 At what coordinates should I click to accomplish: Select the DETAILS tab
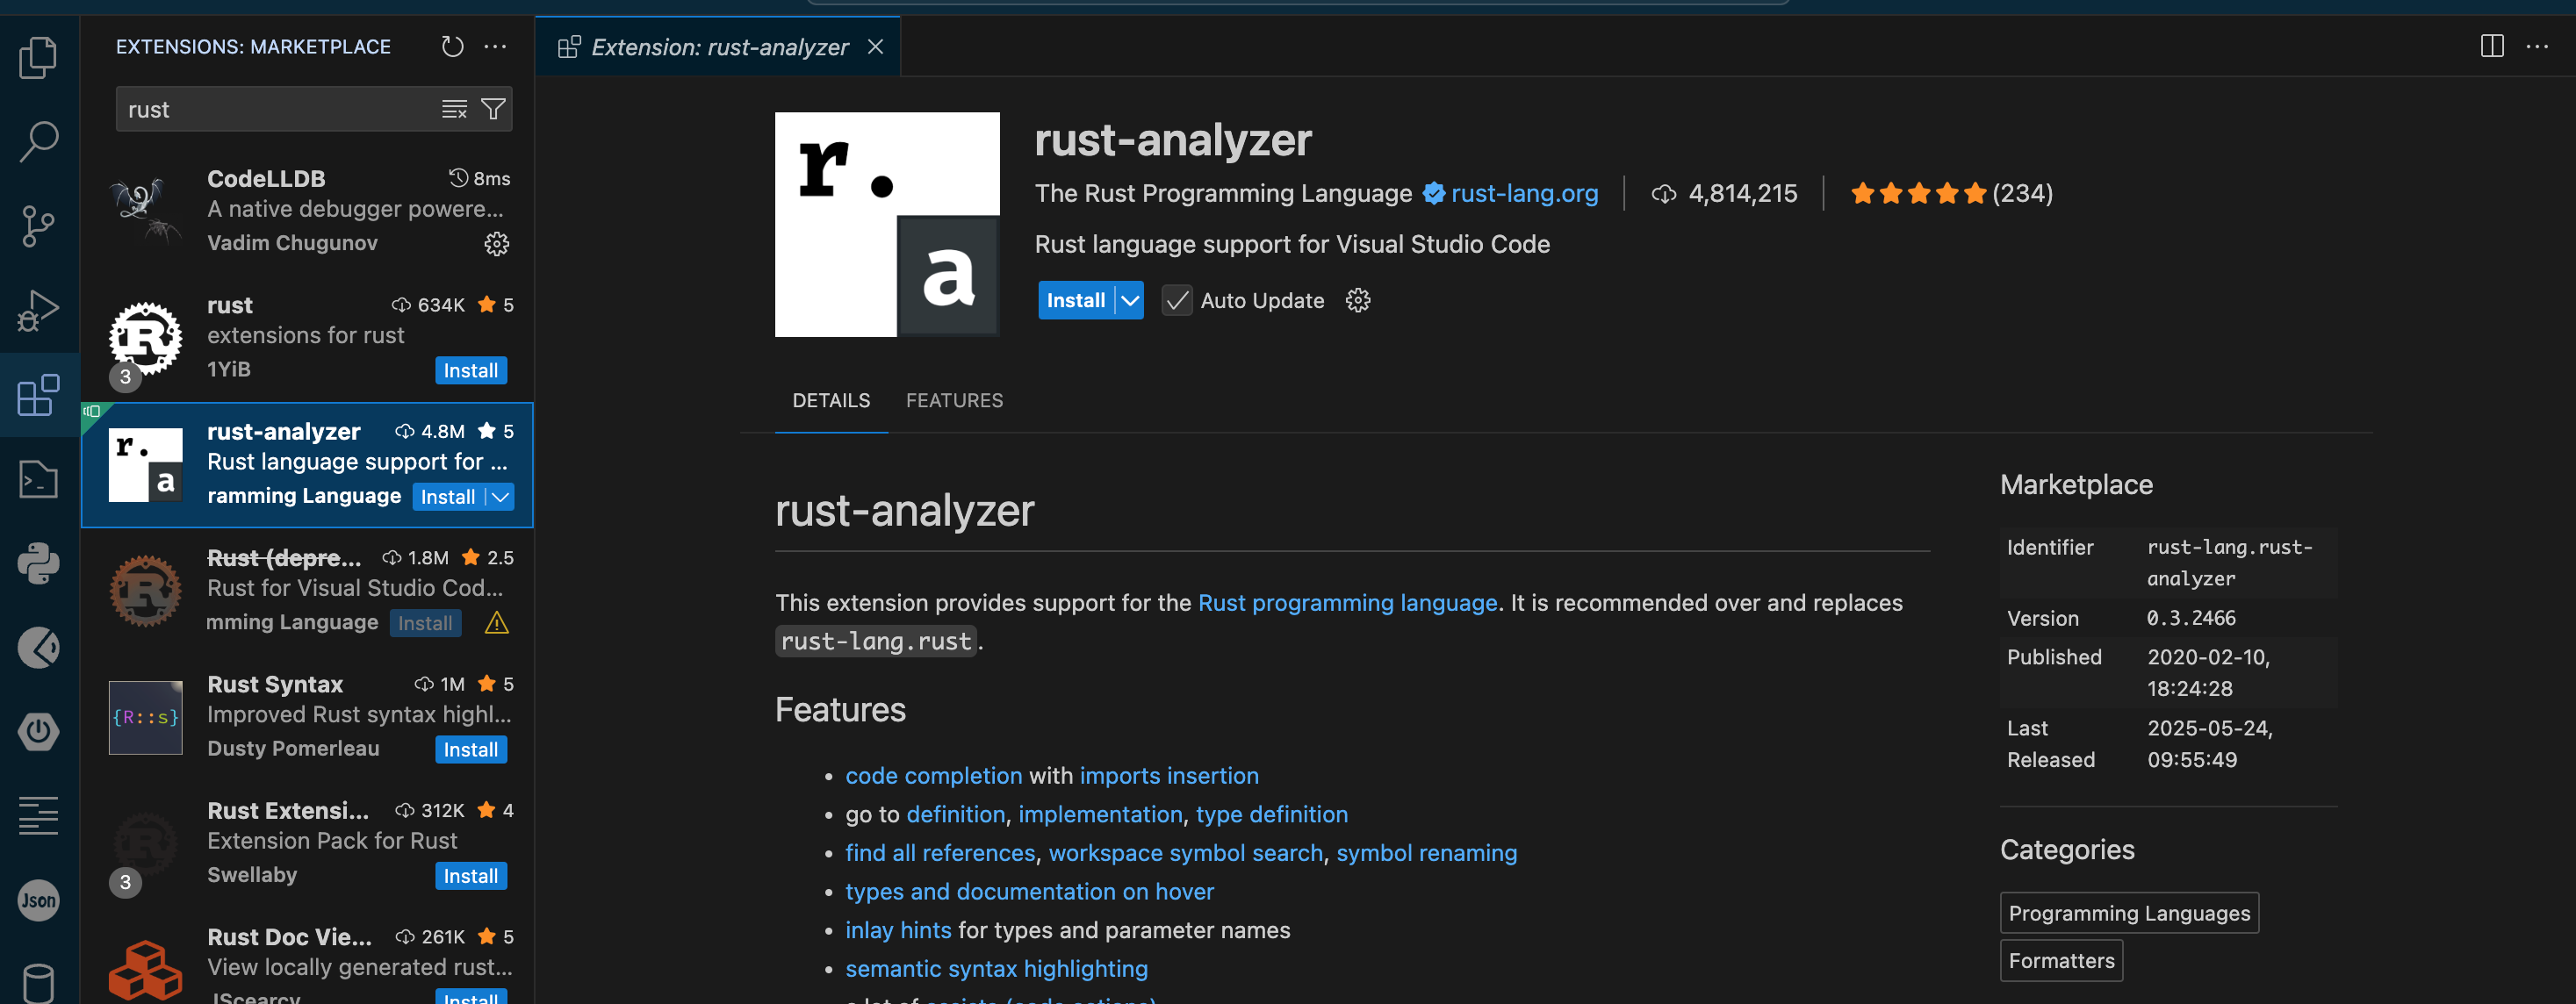(831, 400)
